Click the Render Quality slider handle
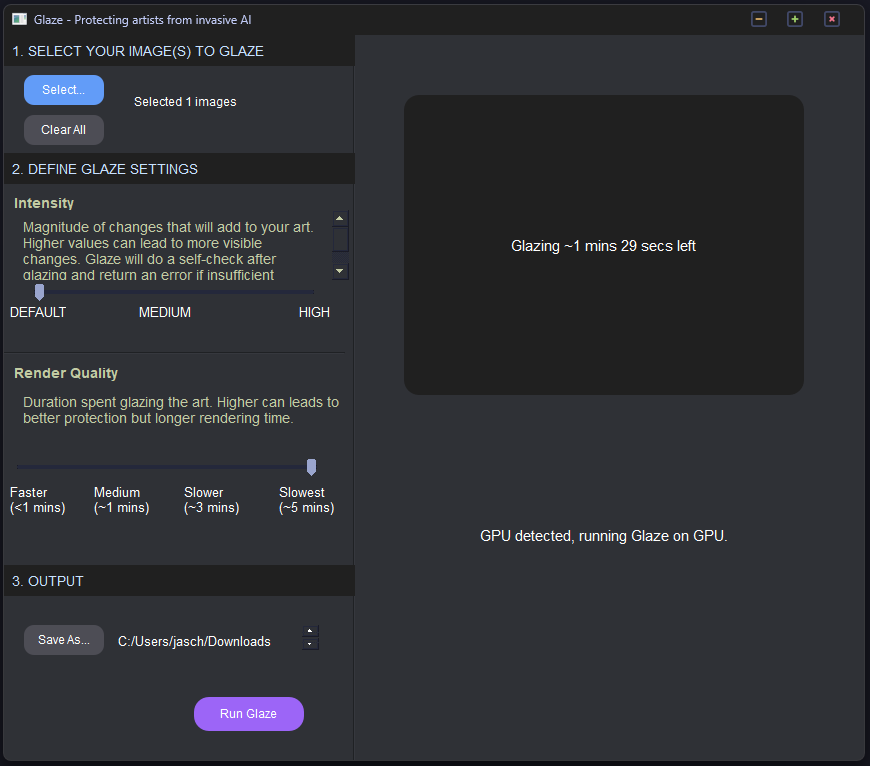 pyautogui.click(x=311, y=467)
